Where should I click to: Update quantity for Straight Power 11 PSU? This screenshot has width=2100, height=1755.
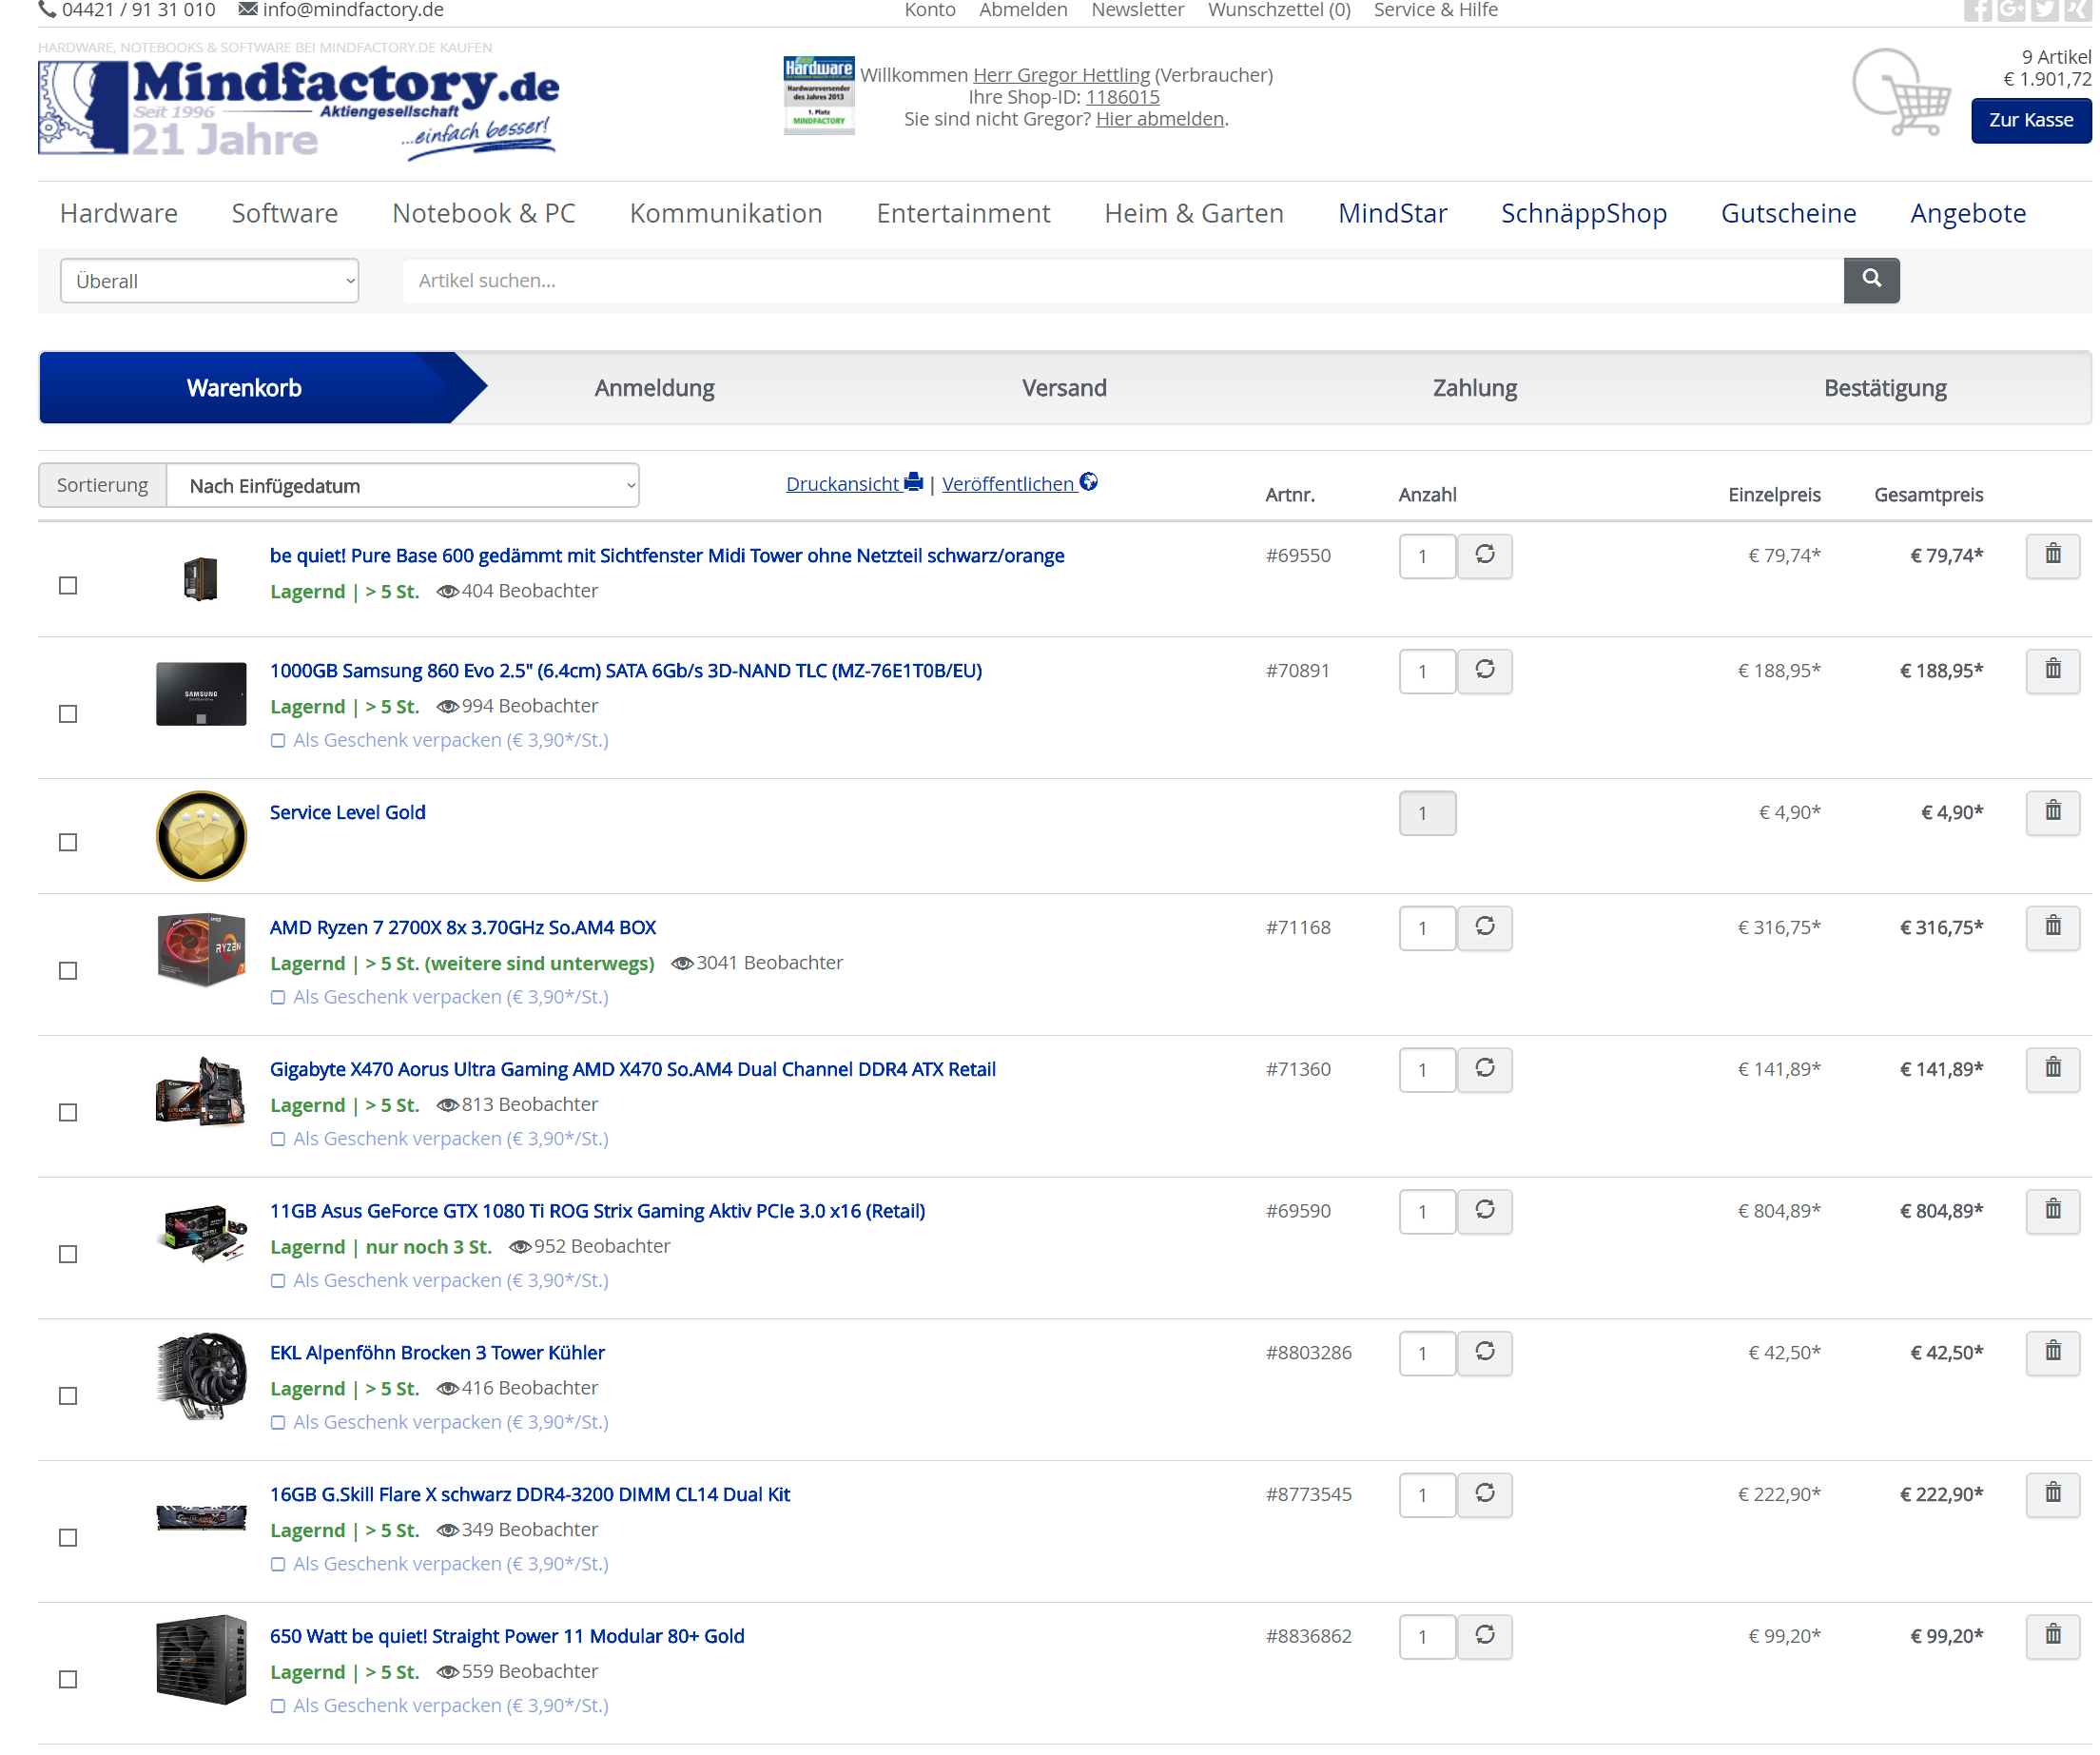tap(1485, 1637)
